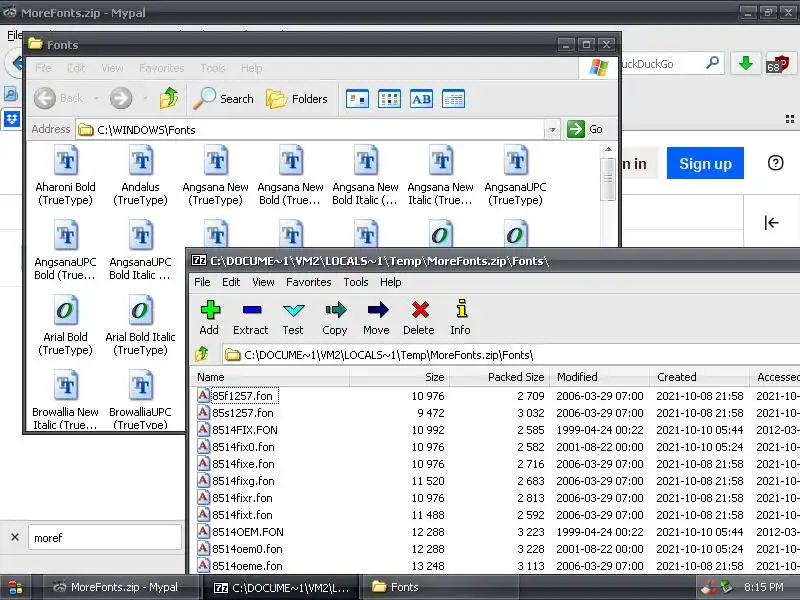The width and height of the screenshot is (800, 600).
Task: Open the Favorites menu in 7-Zip
Action: point(309,282)
